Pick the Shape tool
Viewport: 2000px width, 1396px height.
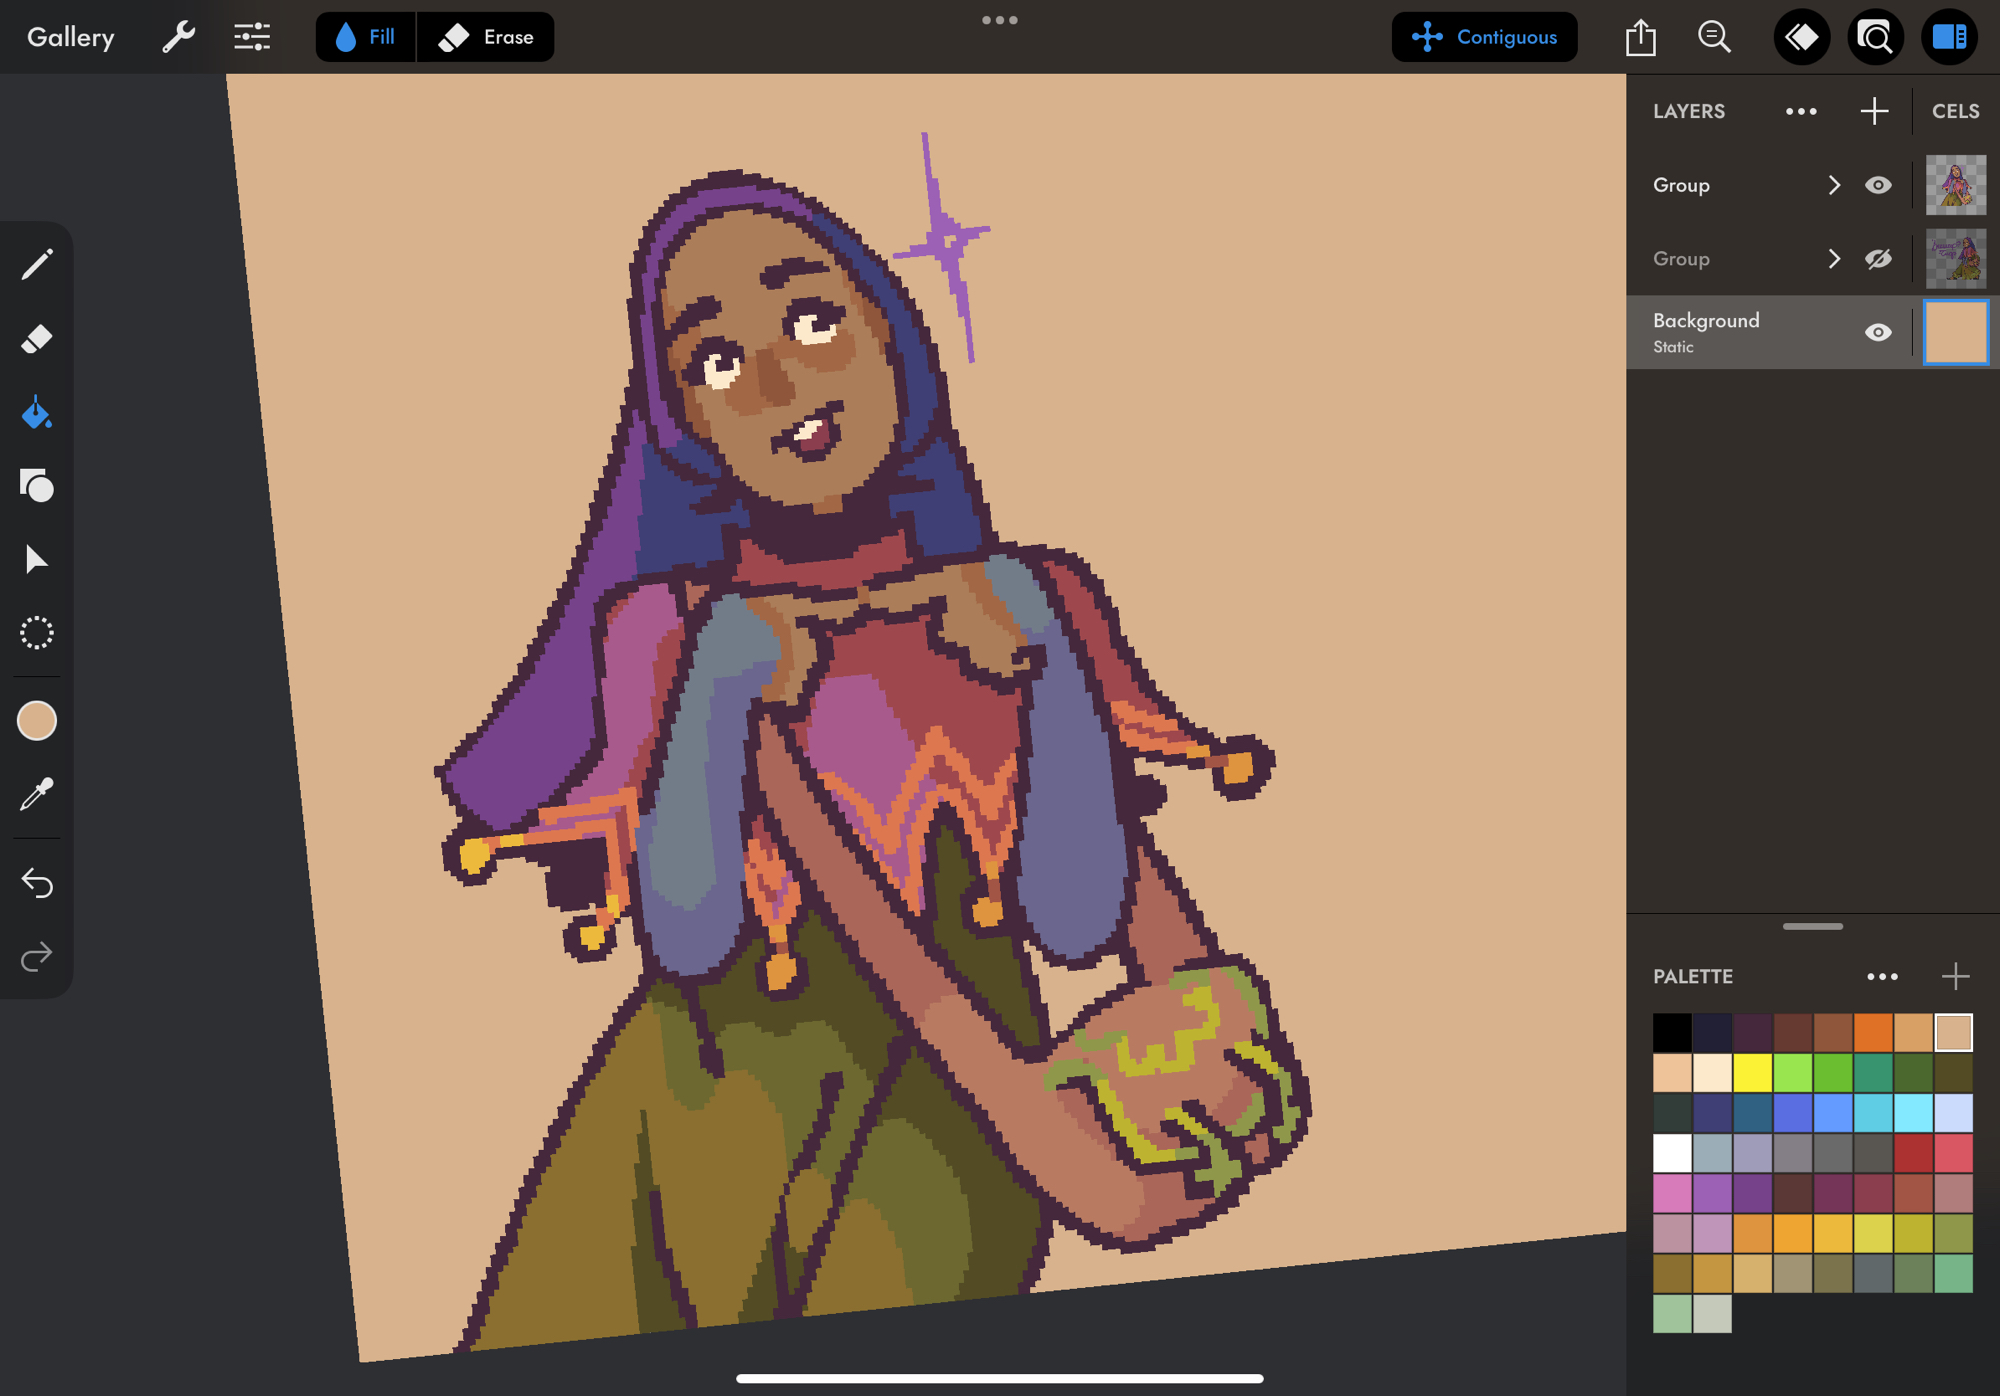pyautogui.click(x=37, y=486)
